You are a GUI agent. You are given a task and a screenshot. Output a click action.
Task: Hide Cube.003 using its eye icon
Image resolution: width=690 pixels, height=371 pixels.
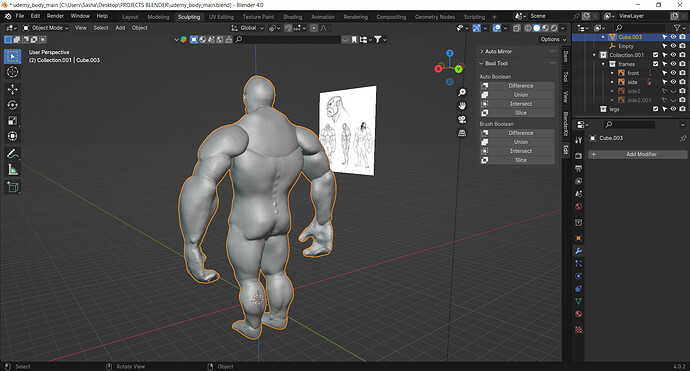pos(673,37)
